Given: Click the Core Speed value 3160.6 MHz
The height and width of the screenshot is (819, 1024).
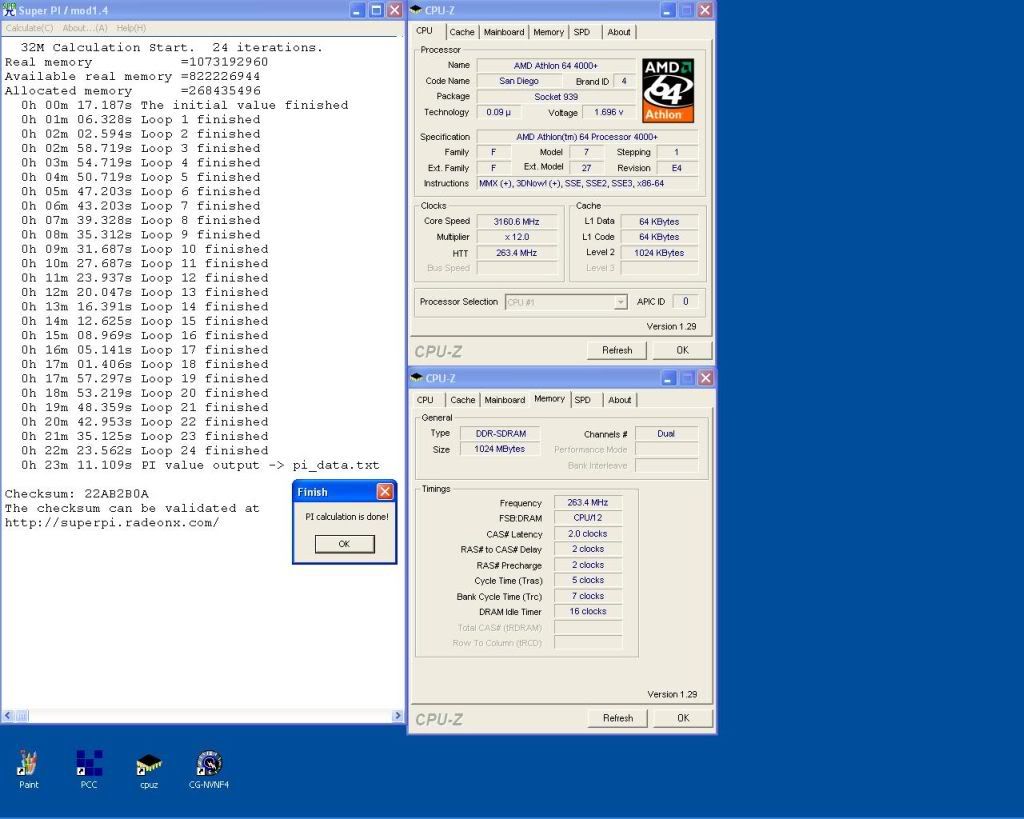Looking at the screenshot, I should tap(517, 221).
